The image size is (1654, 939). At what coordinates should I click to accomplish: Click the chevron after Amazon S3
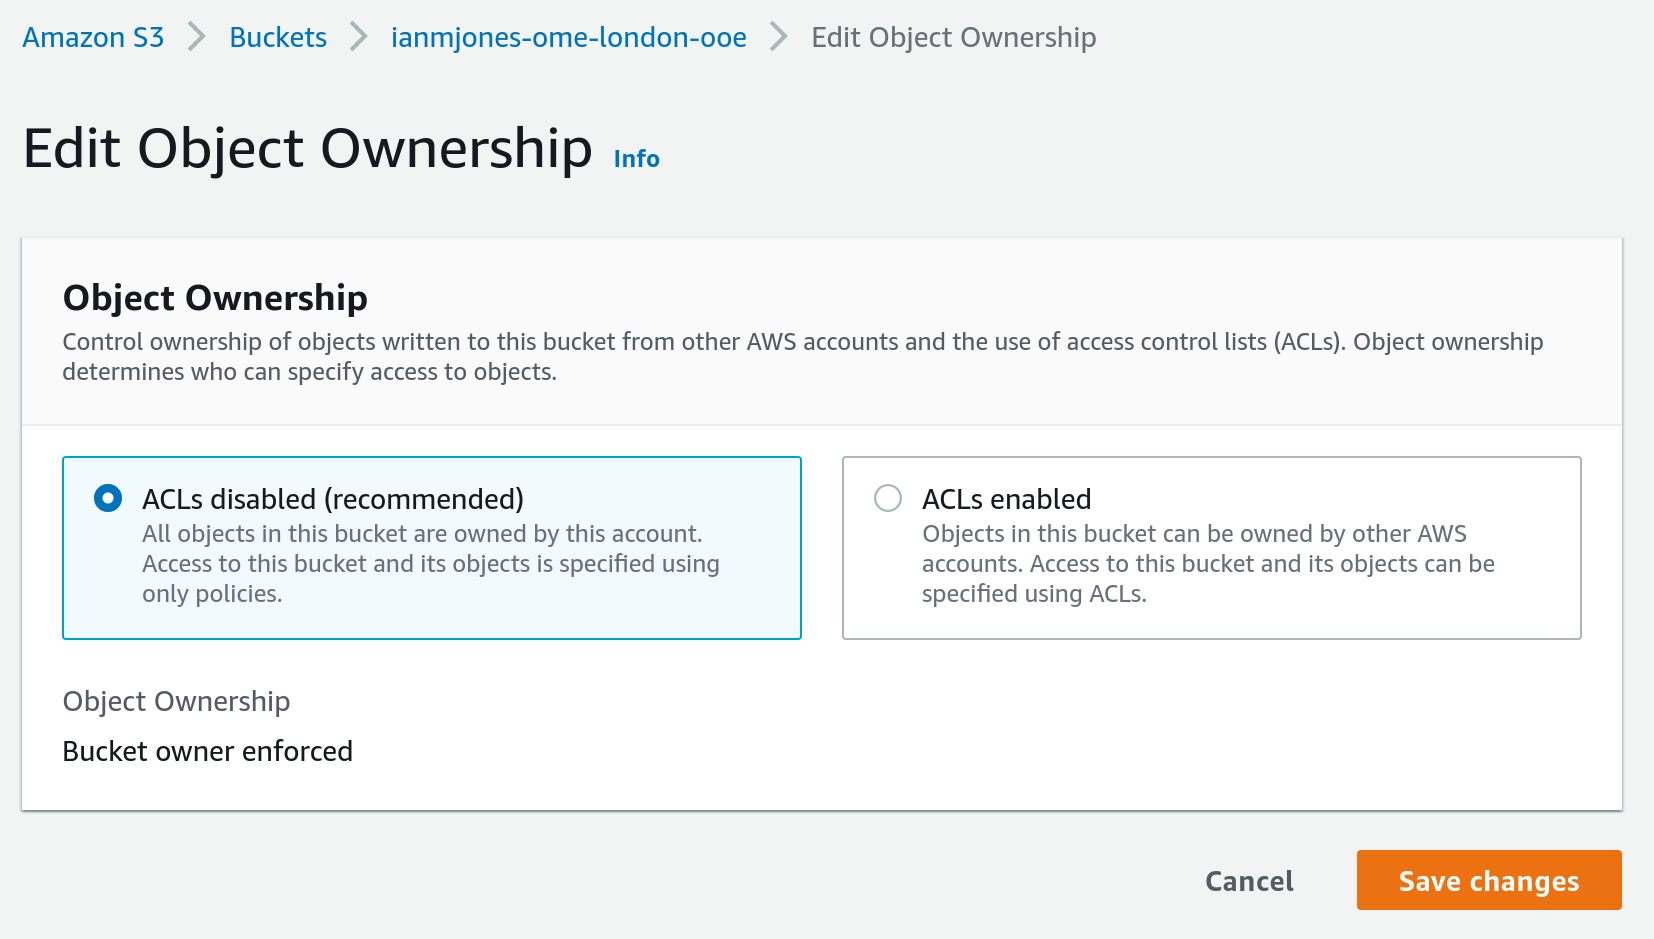(x=196, y=36)
